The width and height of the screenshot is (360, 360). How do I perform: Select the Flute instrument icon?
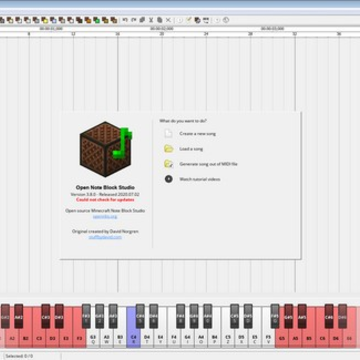(x=36, y=20)
